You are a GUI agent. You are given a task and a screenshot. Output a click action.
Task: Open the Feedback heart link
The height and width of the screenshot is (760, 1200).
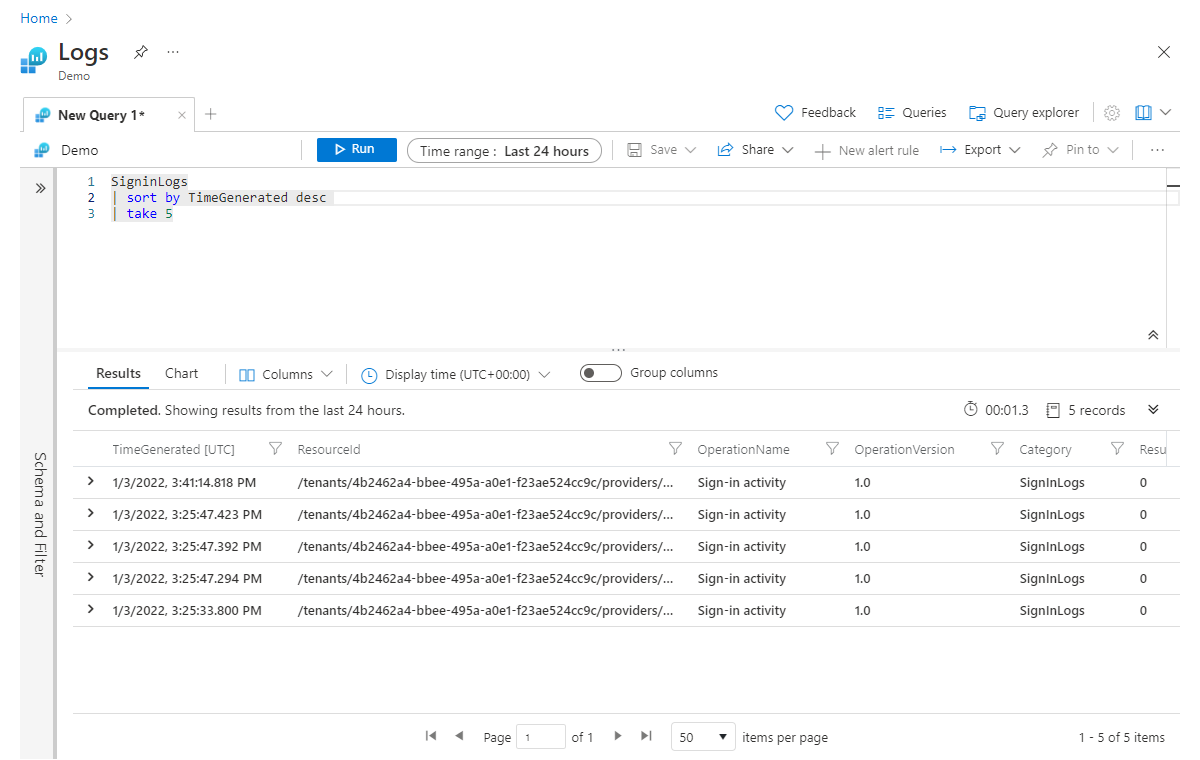click(815, 113)
